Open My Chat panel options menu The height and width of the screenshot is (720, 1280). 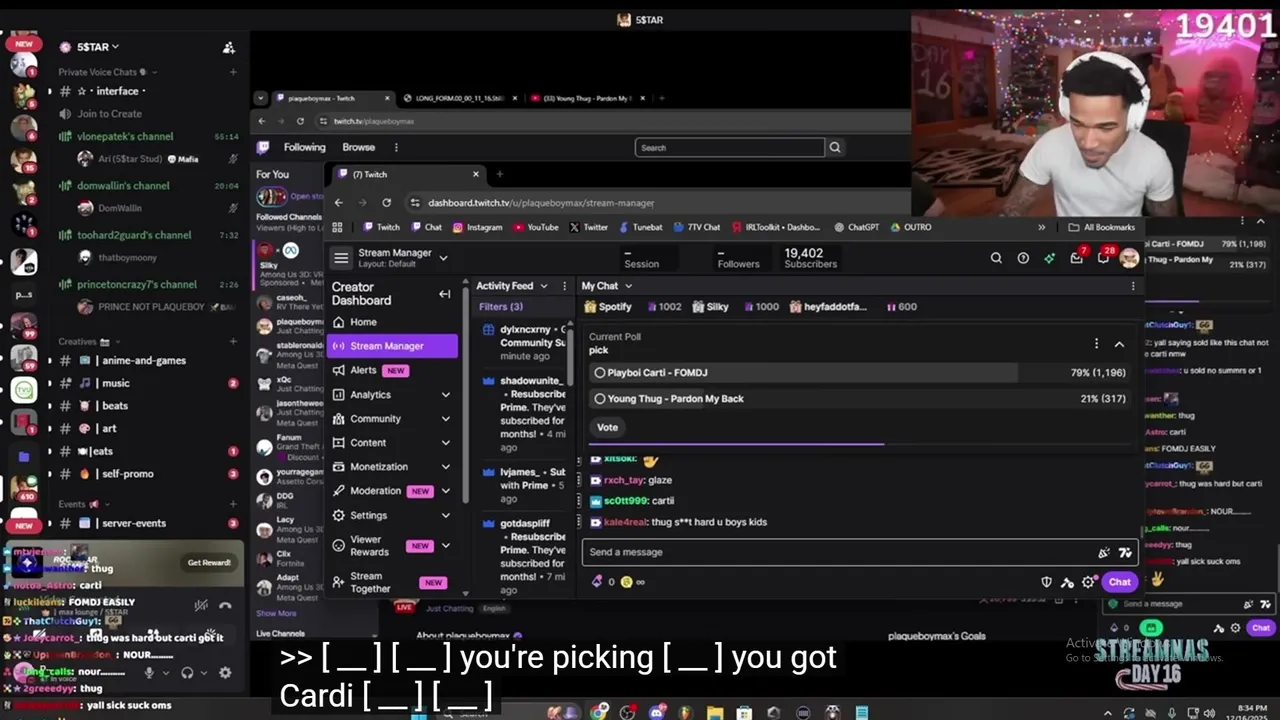[1132, 286]
